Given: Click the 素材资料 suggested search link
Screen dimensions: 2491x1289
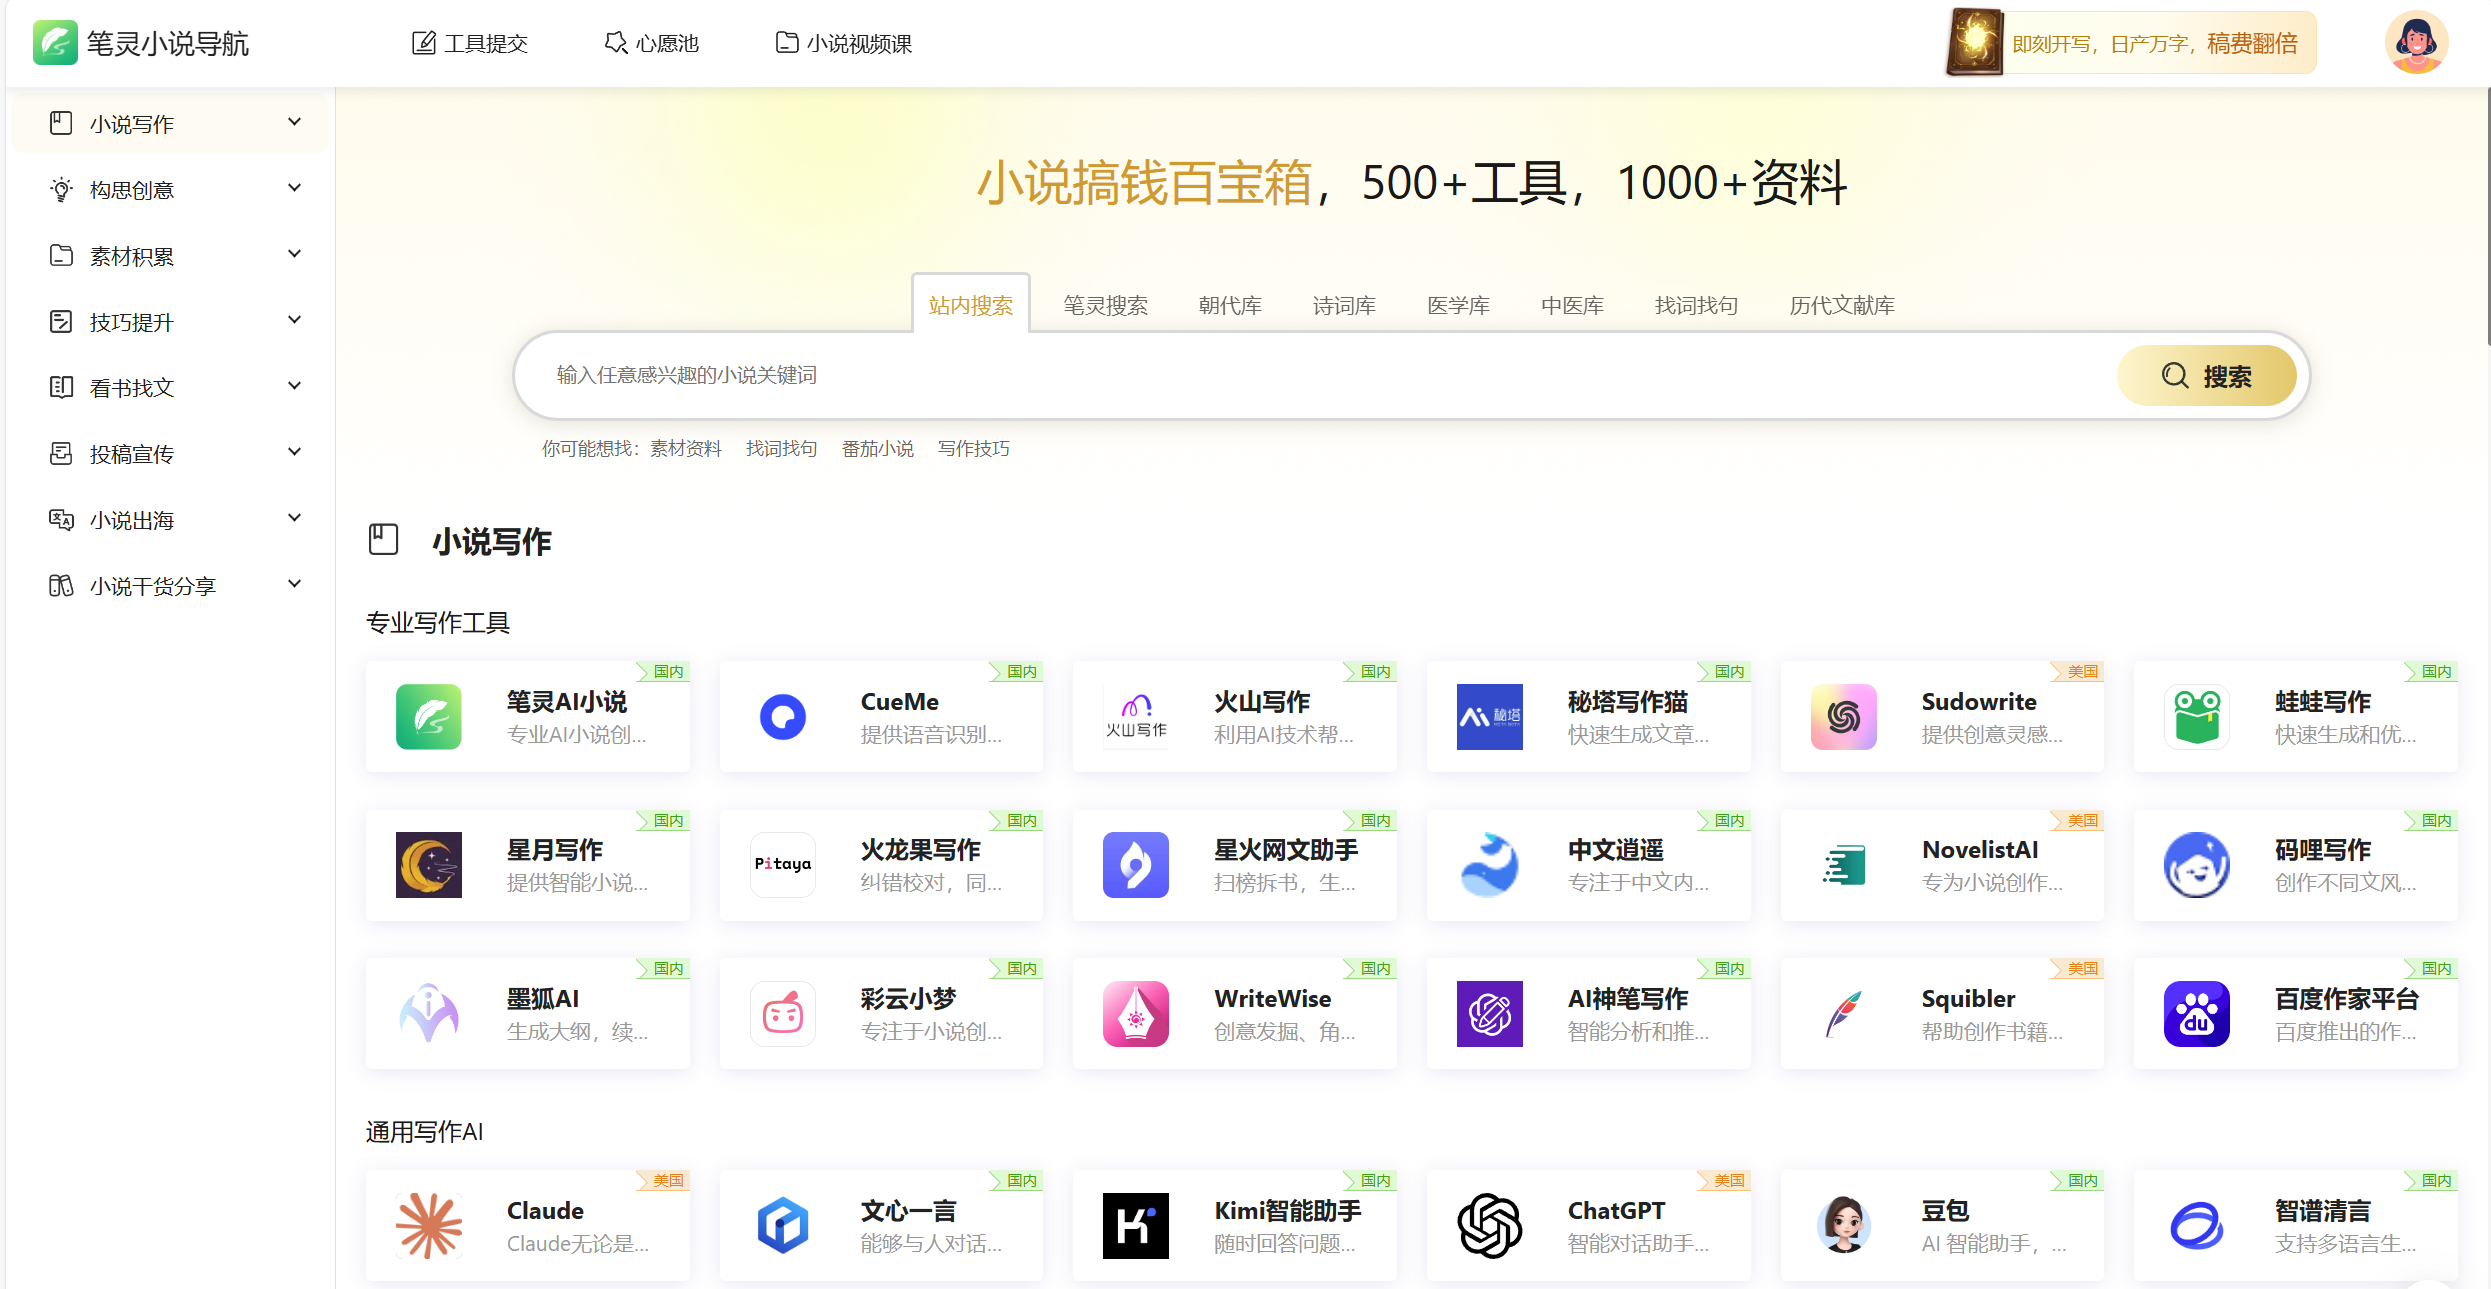Looking at the screenshot, I should click(685, 448).
